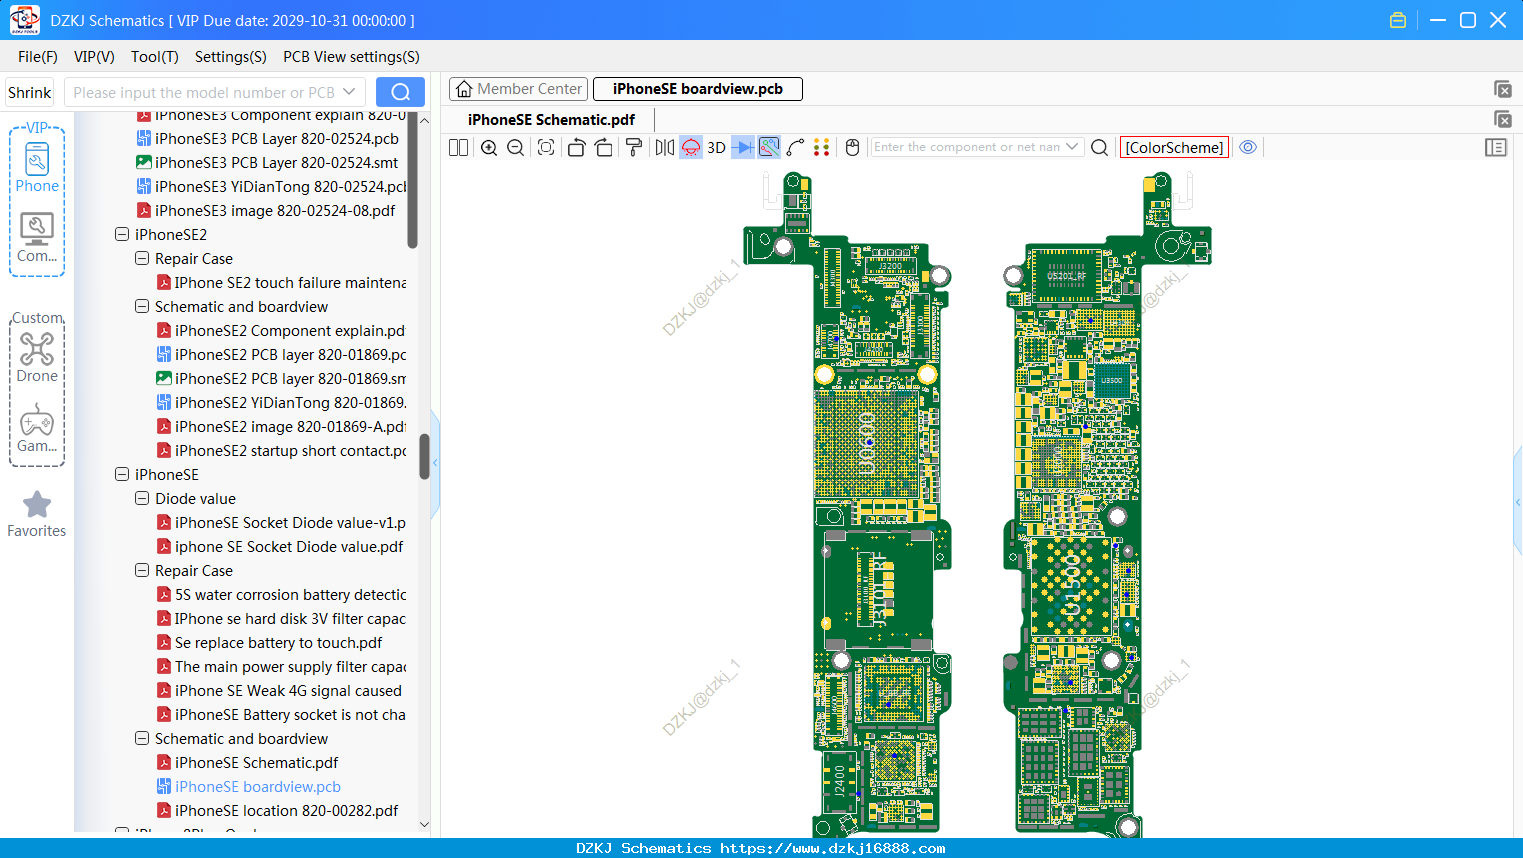Toggle the split-view layout icon
The image size is (1523, 858).
tap(458, 147)
